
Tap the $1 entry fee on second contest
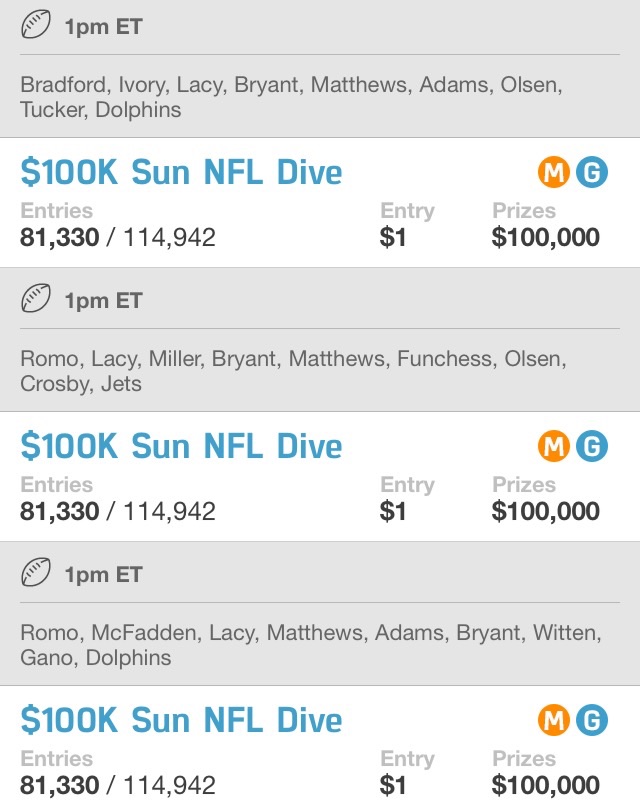click(393, 512)
